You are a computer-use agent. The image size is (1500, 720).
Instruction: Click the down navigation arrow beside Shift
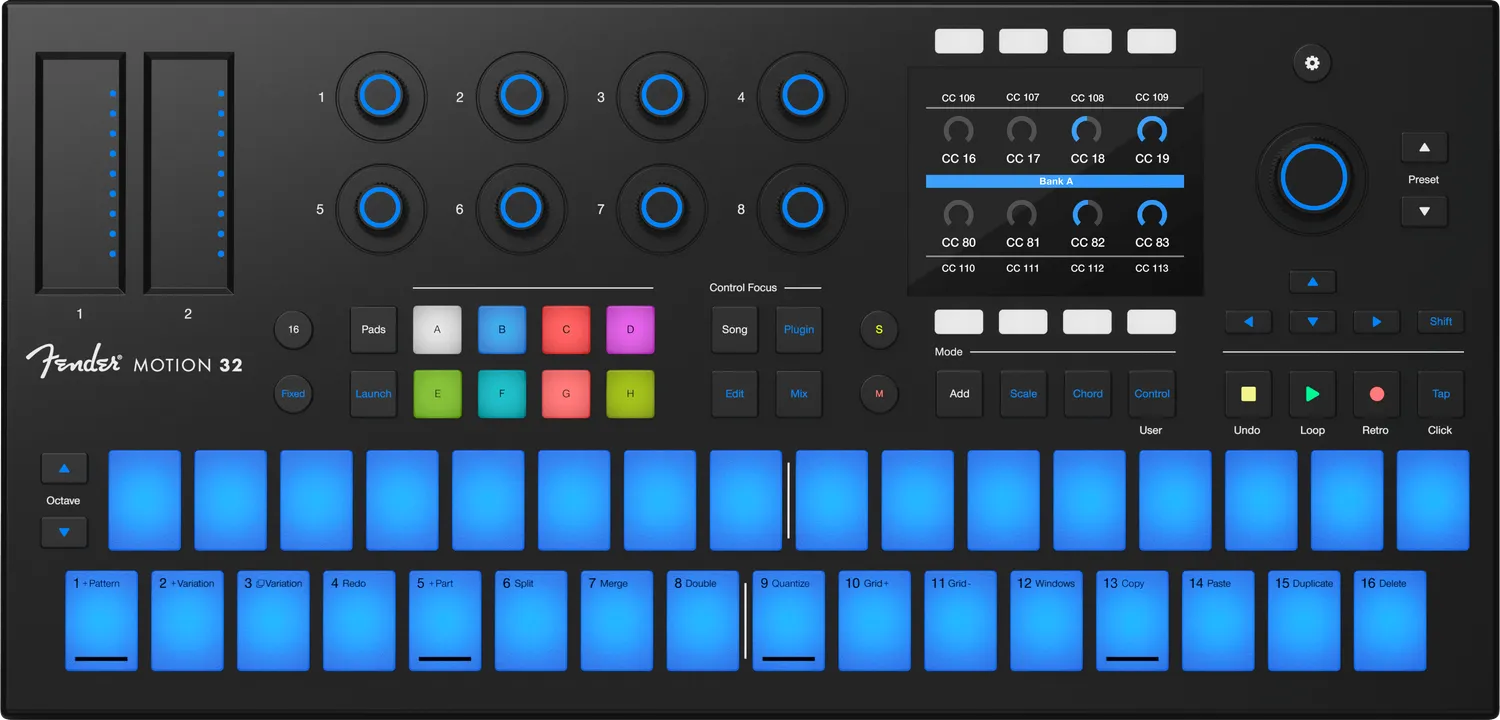tap(1313, 322)
